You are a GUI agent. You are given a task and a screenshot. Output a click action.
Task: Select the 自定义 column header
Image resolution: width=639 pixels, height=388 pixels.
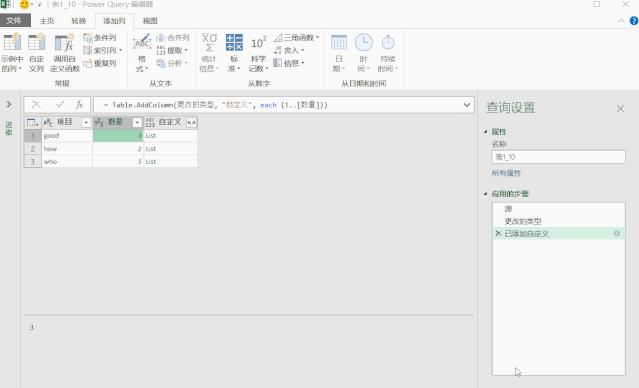pyautogui.click(x=170, y=122)
